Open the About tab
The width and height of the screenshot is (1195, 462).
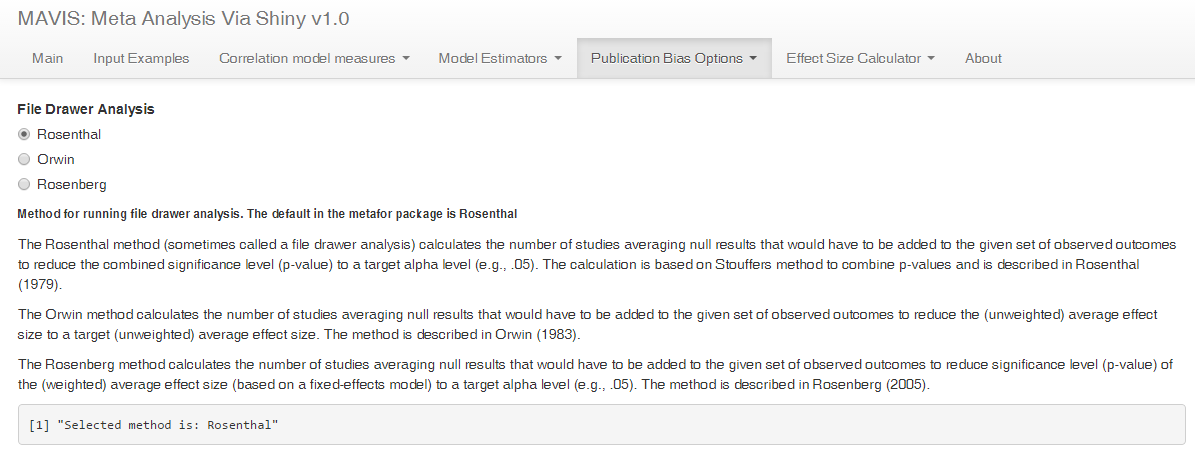coord(983,58)
